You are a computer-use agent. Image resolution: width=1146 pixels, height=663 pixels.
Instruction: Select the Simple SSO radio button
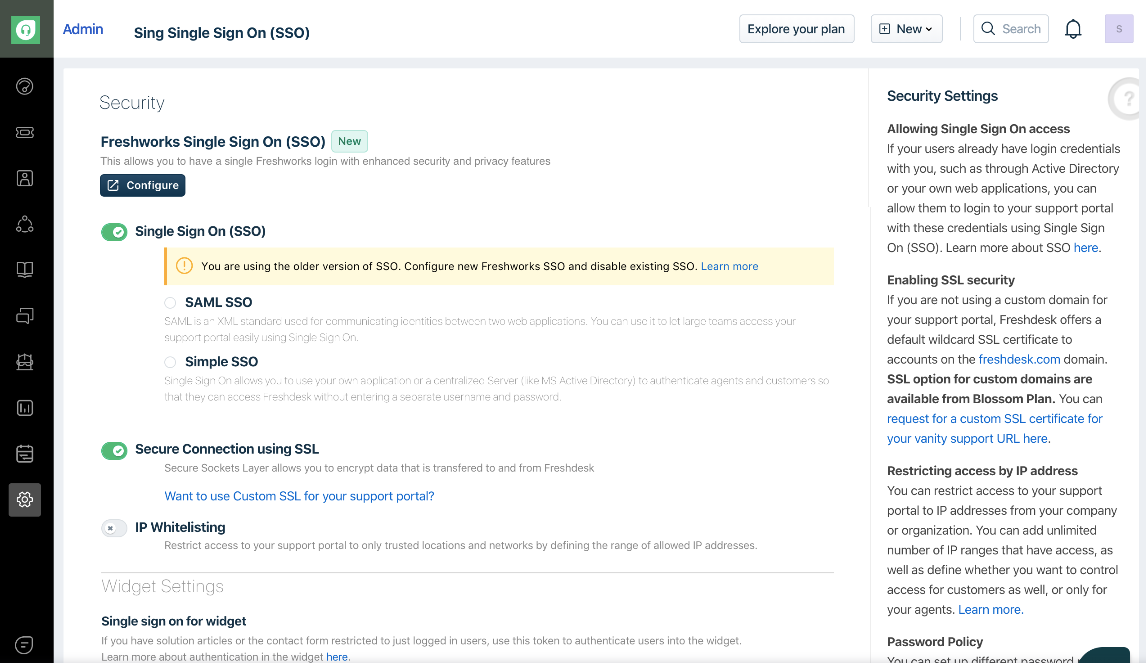(x=170, y=362)
